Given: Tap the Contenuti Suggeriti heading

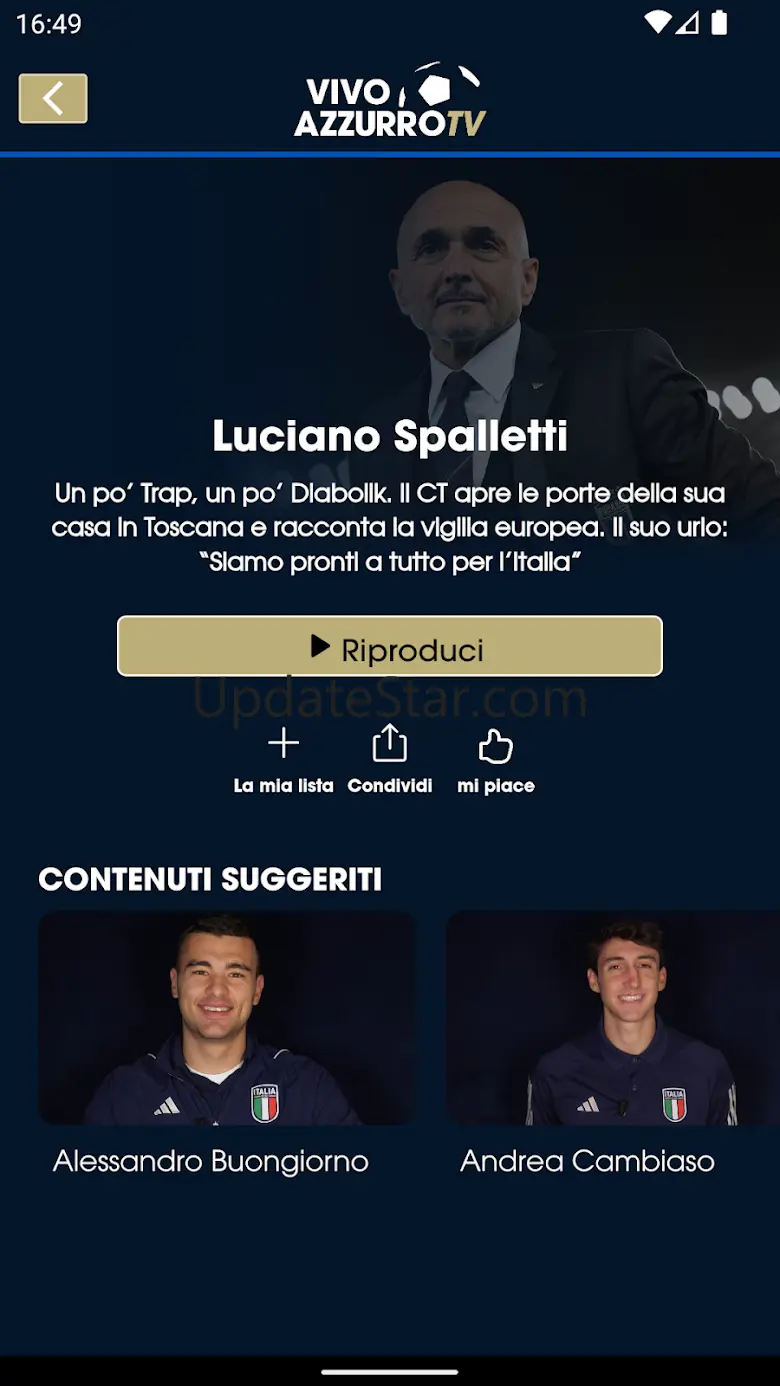Looking at the screenshot, I should pos(210,879).
